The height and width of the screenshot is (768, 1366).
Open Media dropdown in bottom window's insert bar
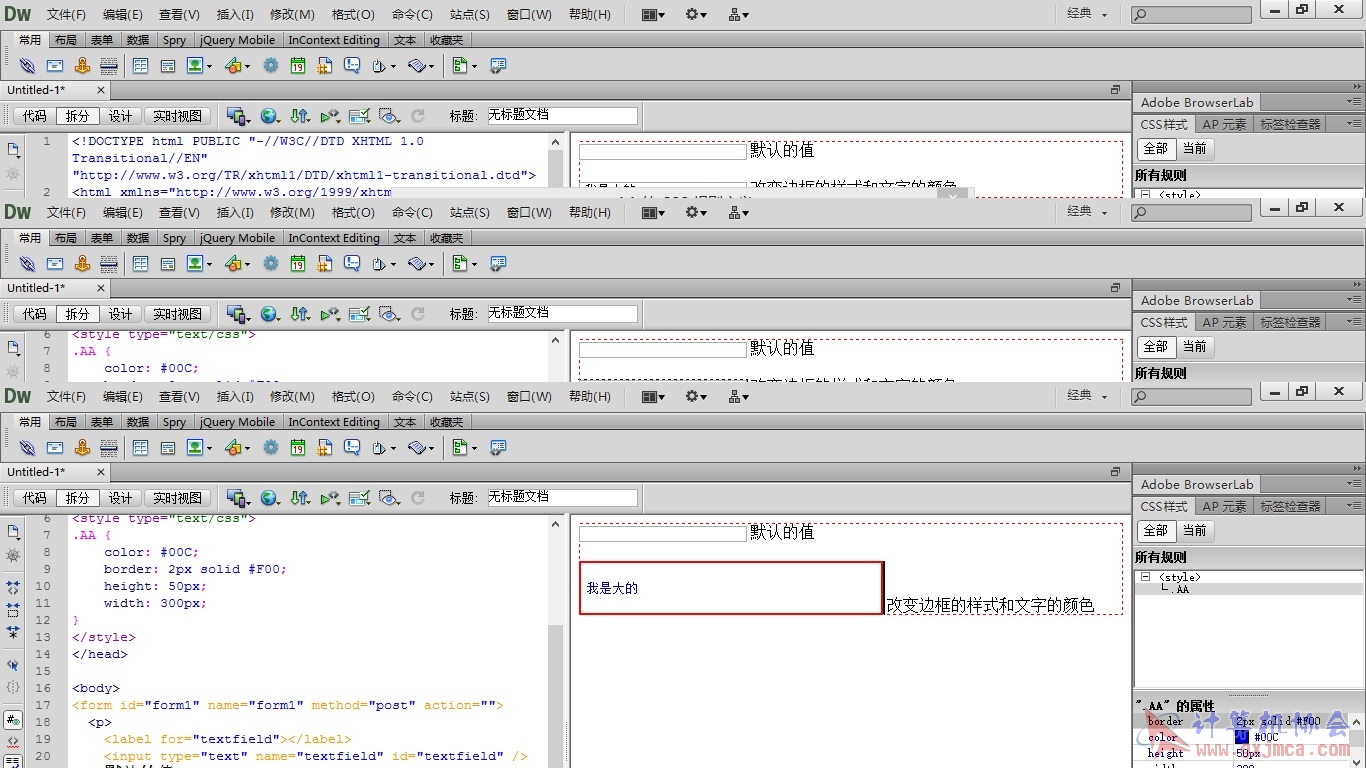point(237,448)
